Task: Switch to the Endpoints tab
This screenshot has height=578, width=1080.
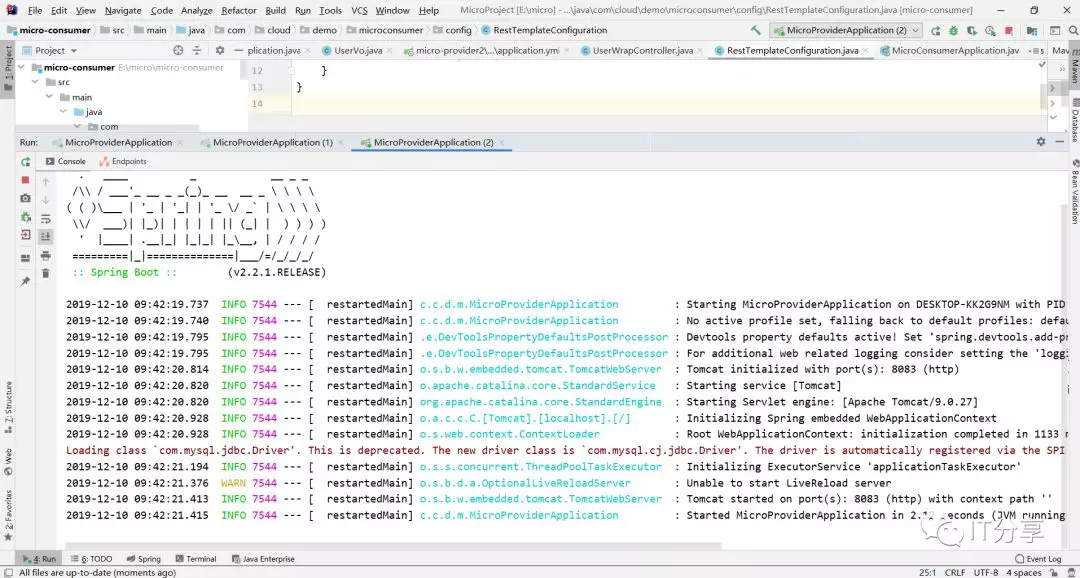Action: [123, 161]
